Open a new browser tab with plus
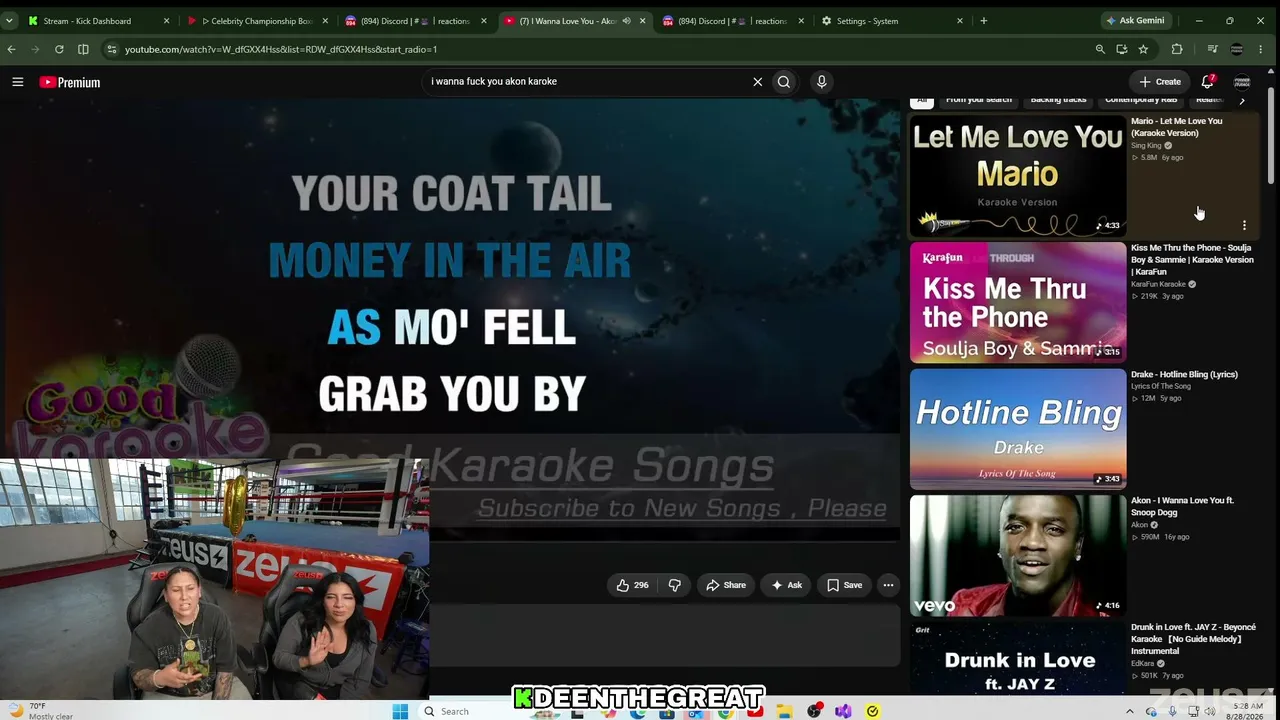The width and height of the screenshot is (1280, 720). (984, 21)
